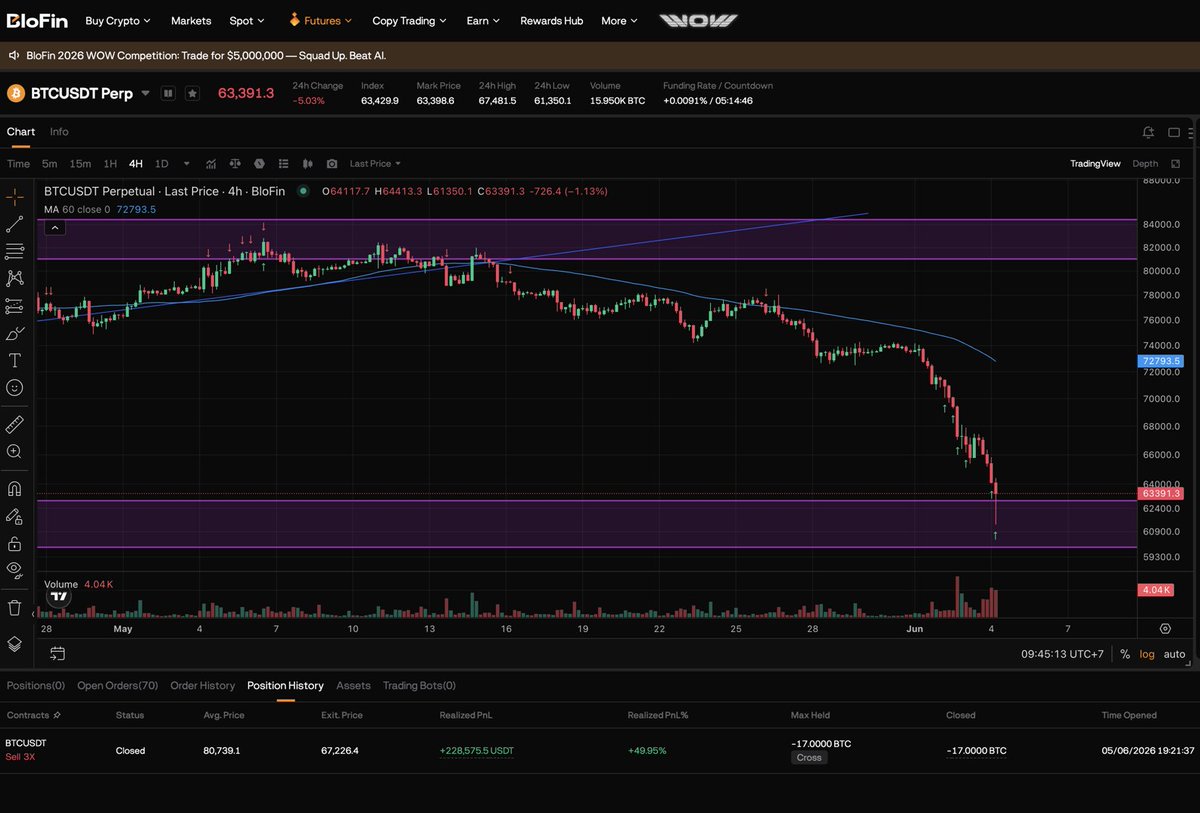
Task: Select the trend line drawing tool
Action: click(15, 224)
